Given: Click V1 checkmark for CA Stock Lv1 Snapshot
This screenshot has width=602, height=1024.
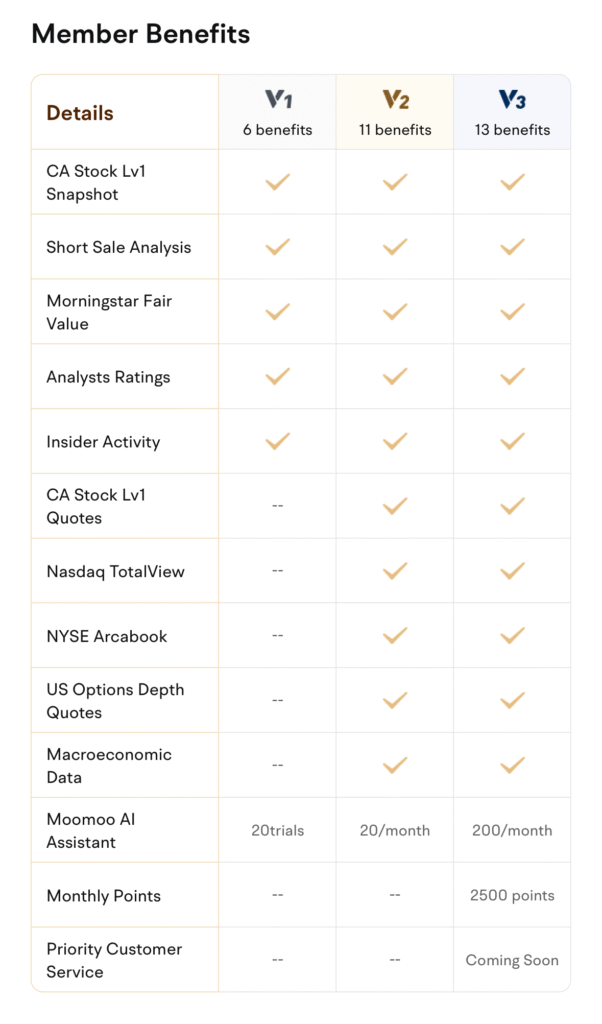Looking at the screenshot, I should (x=277, y=182).
